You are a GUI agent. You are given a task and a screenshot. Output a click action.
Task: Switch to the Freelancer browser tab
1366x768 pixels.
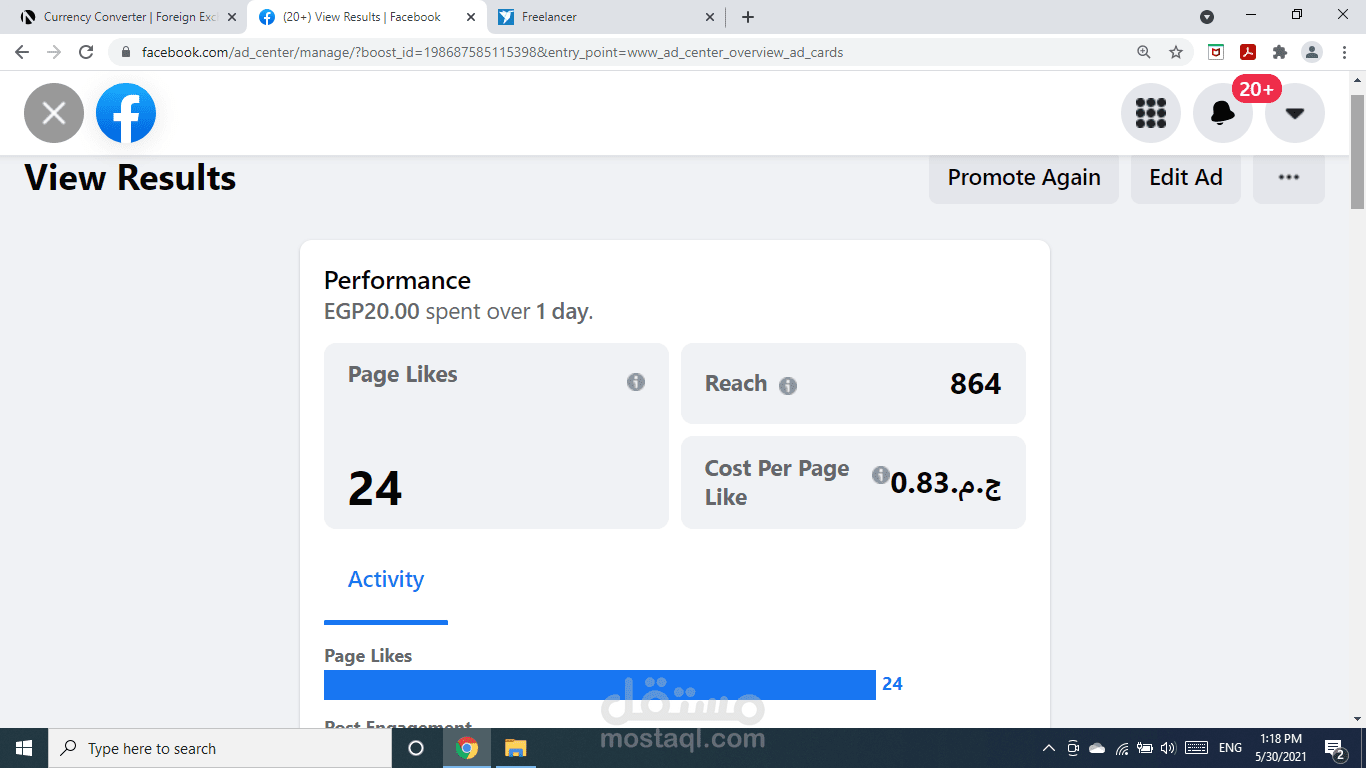(606, 17)
